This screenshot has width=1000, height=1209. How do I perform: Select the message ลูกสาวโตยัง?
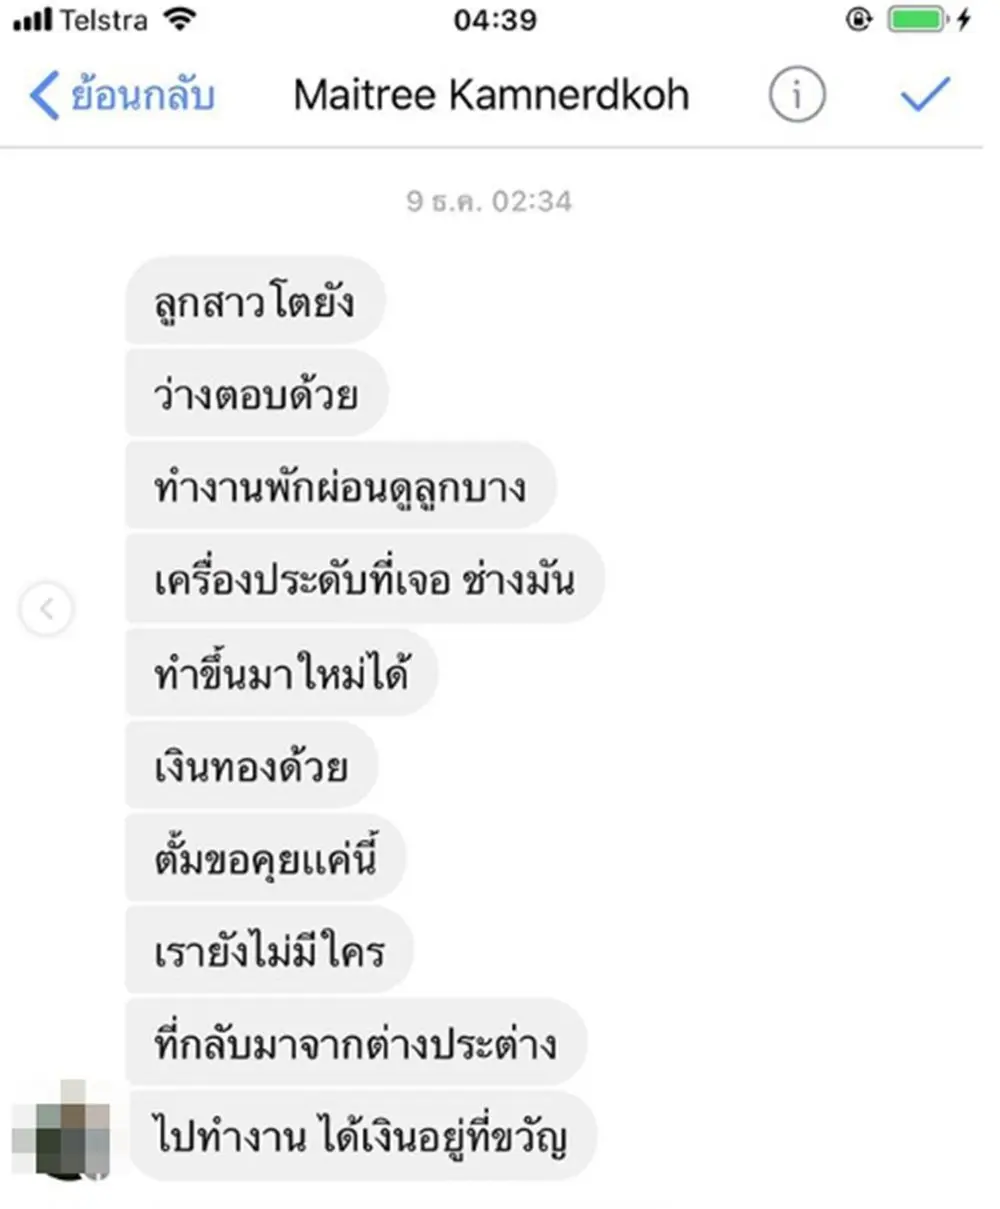click(x=256, y=302)
